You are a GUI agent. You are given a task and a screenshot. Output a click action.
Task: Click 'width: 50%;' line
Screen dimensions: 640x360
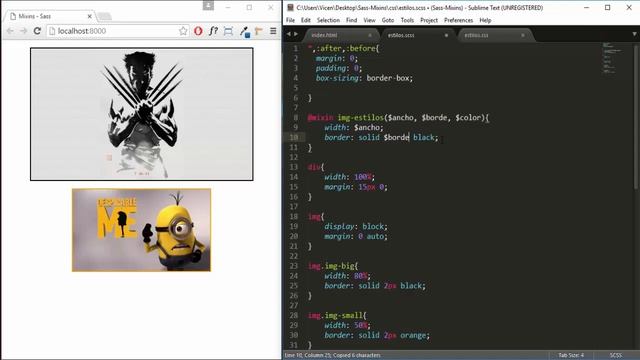point(347,325)
